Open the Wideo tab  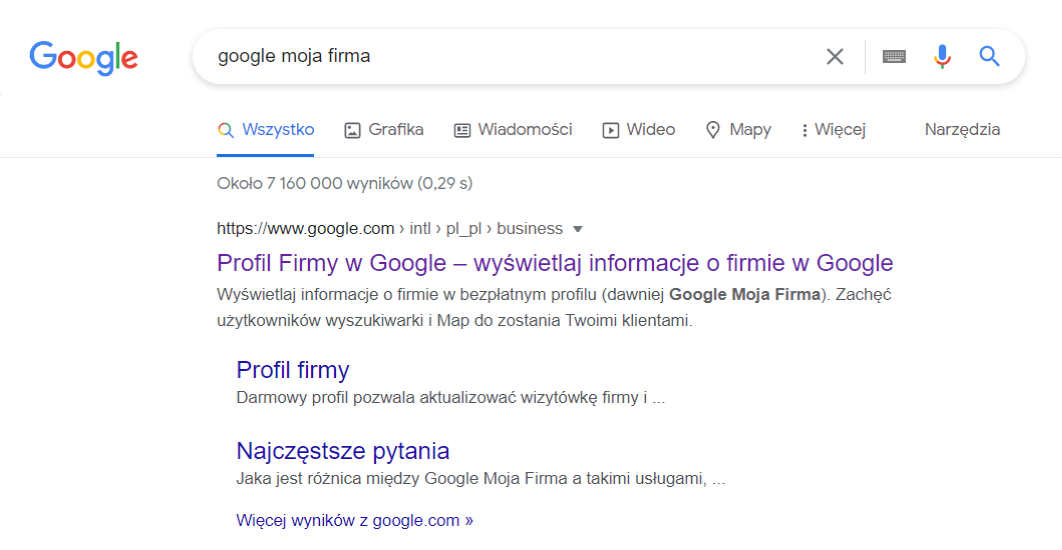639,129
